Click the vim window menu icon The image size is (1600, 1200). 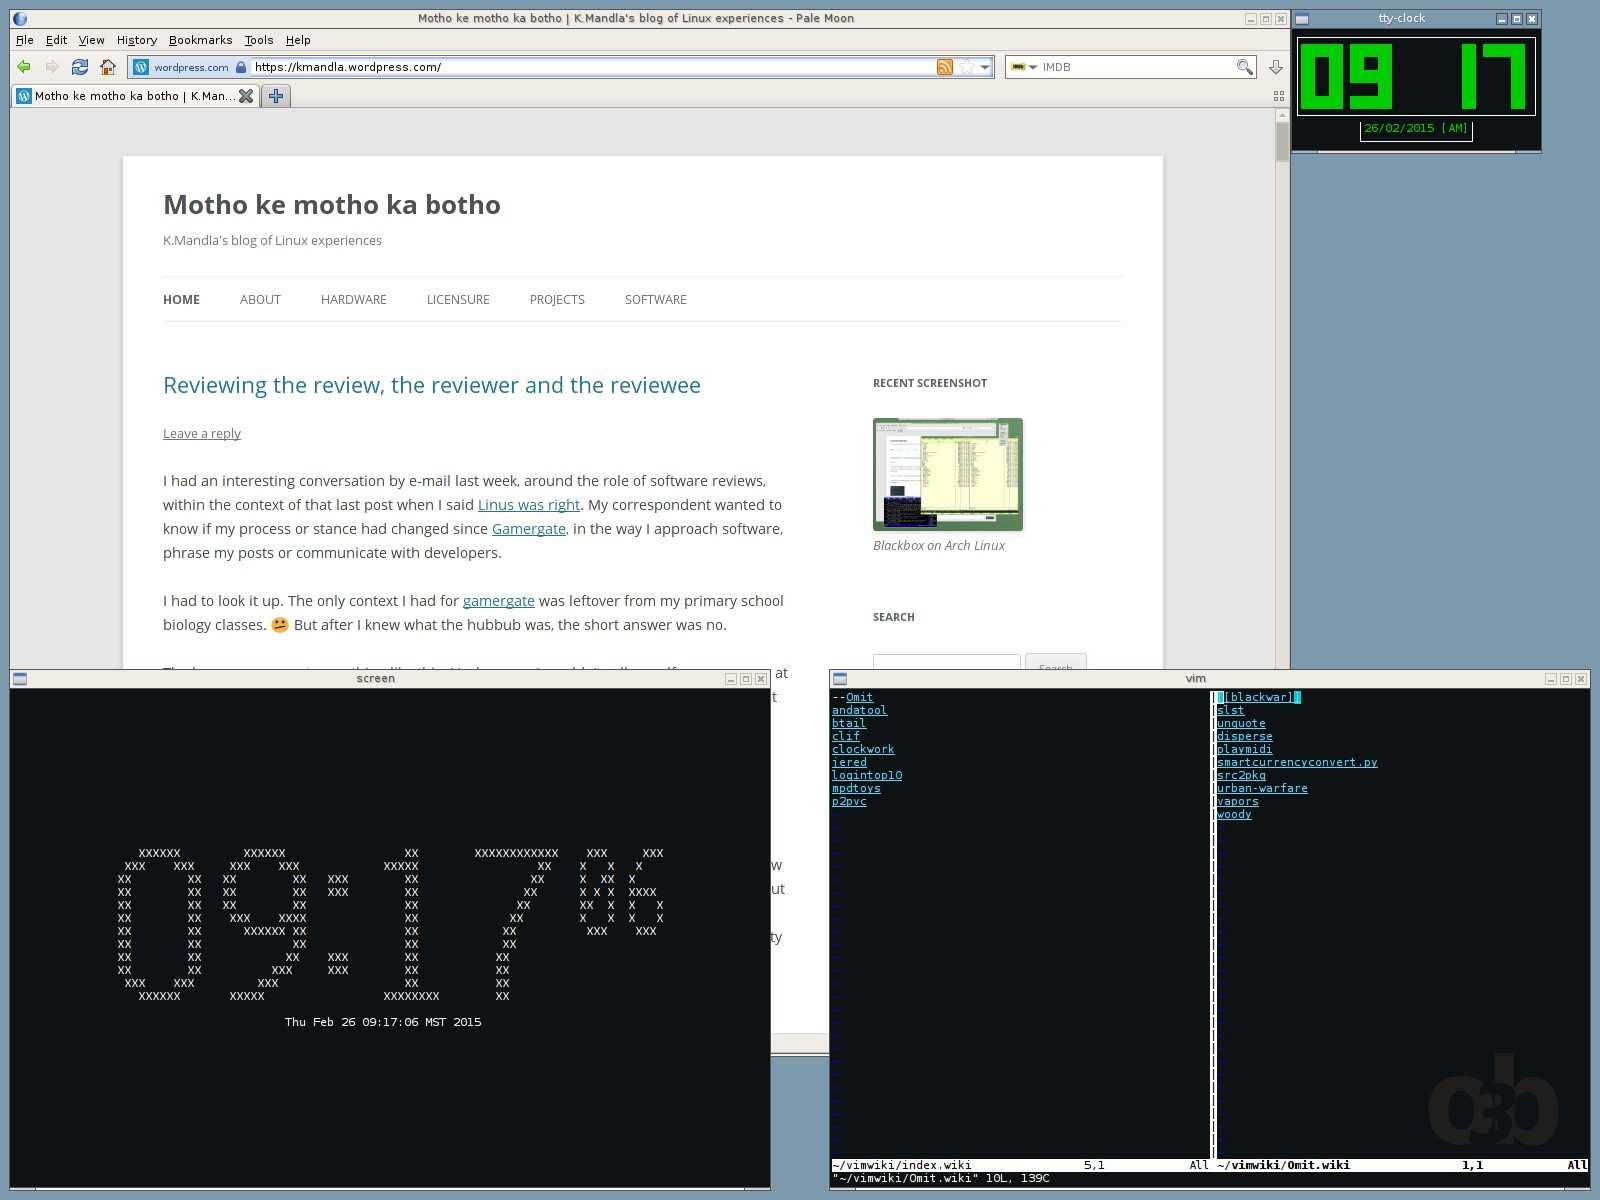coord(840,679)
